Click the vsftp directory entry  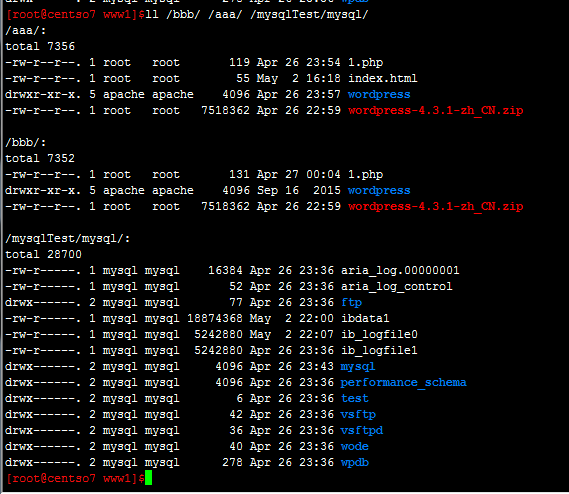(358, 415)
